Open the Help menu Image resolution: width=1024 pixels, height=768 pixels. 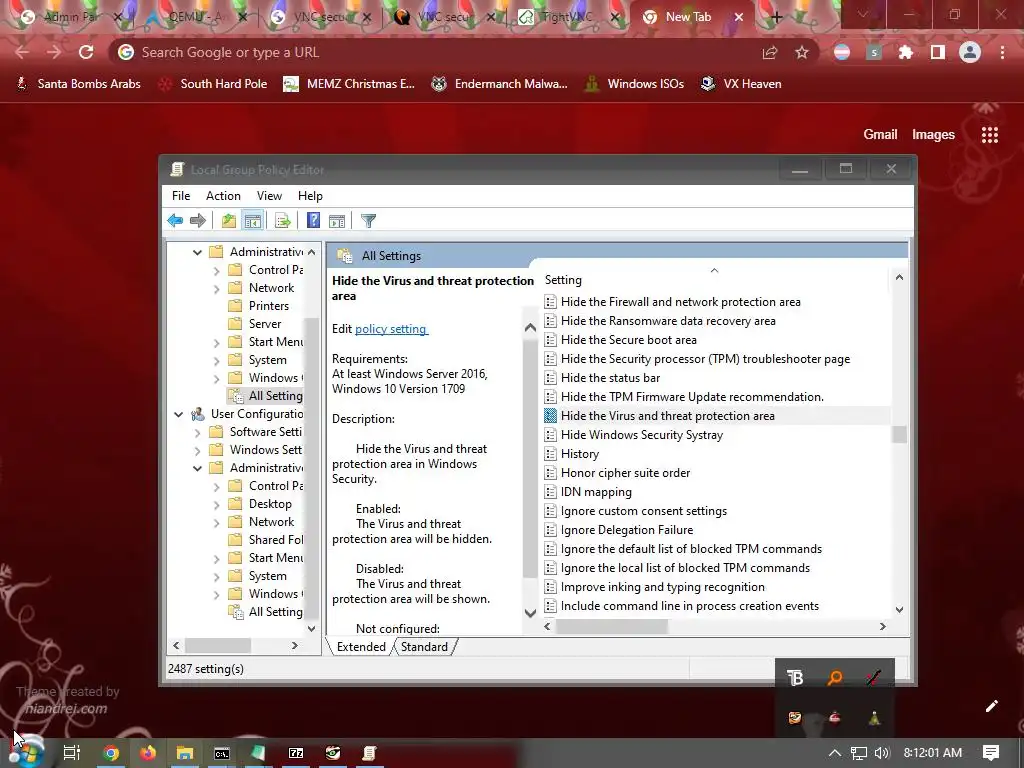(310, 196)
